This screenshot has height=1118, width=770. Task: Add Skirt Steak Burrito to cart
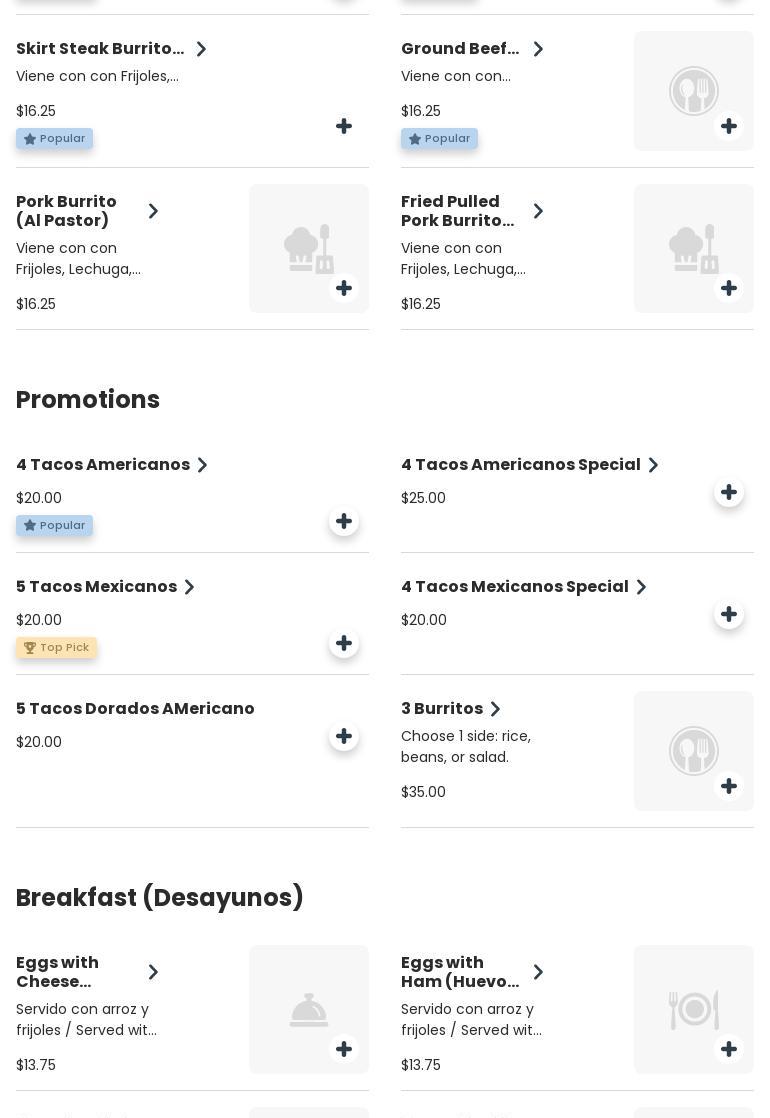click(344, 126)
